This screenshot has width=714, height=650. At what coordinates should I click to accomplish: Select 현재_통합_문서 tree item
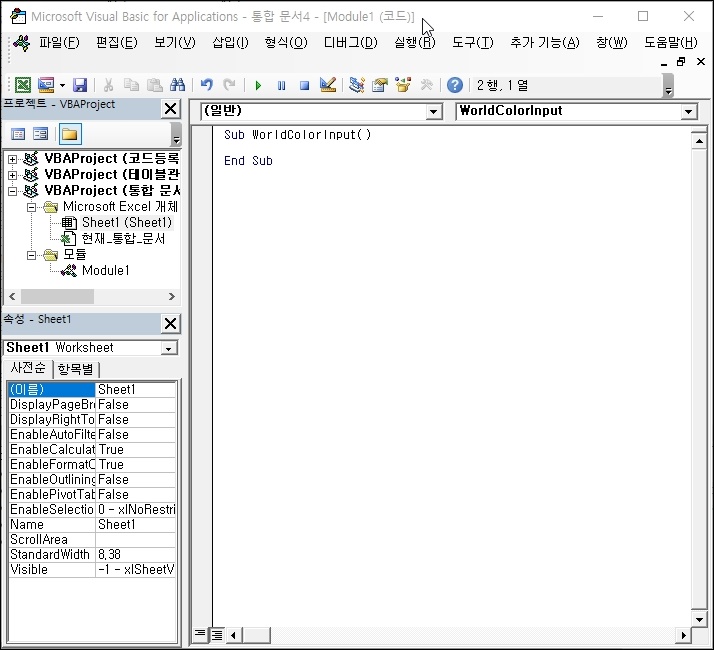(x=123, y=239)
